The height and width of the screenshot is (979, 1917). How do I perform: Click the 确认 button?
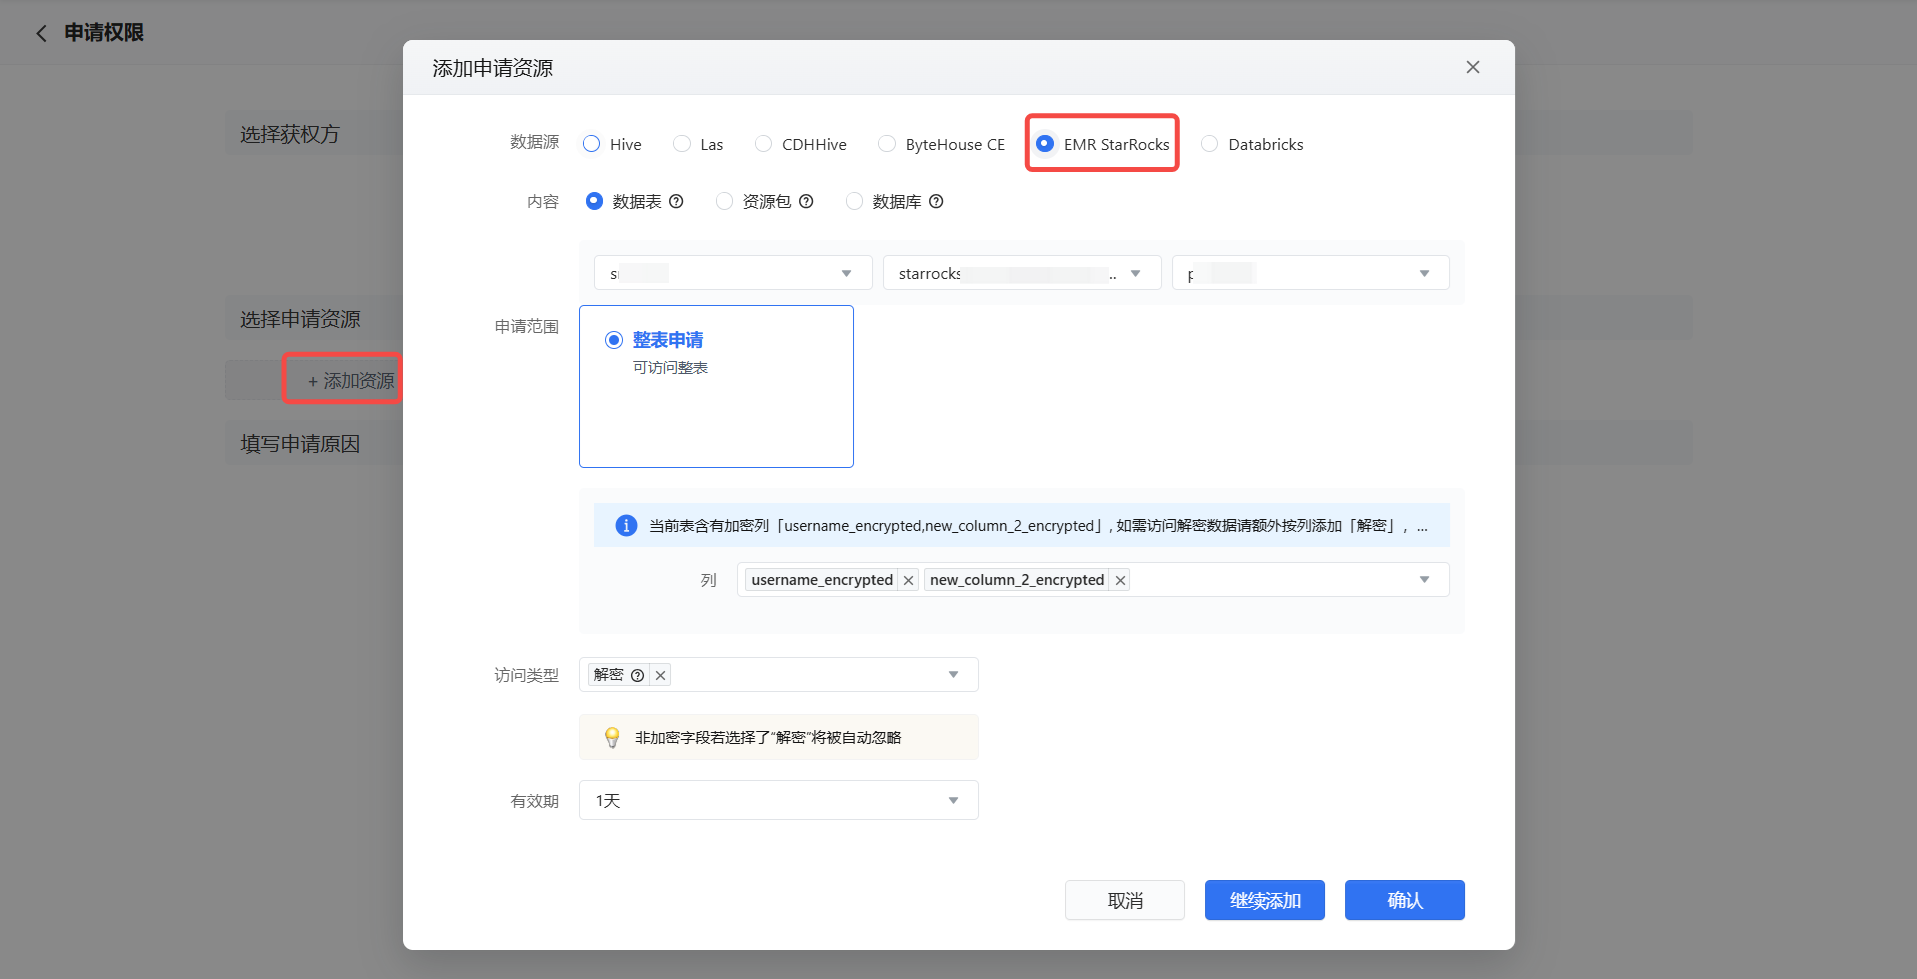1404,900
